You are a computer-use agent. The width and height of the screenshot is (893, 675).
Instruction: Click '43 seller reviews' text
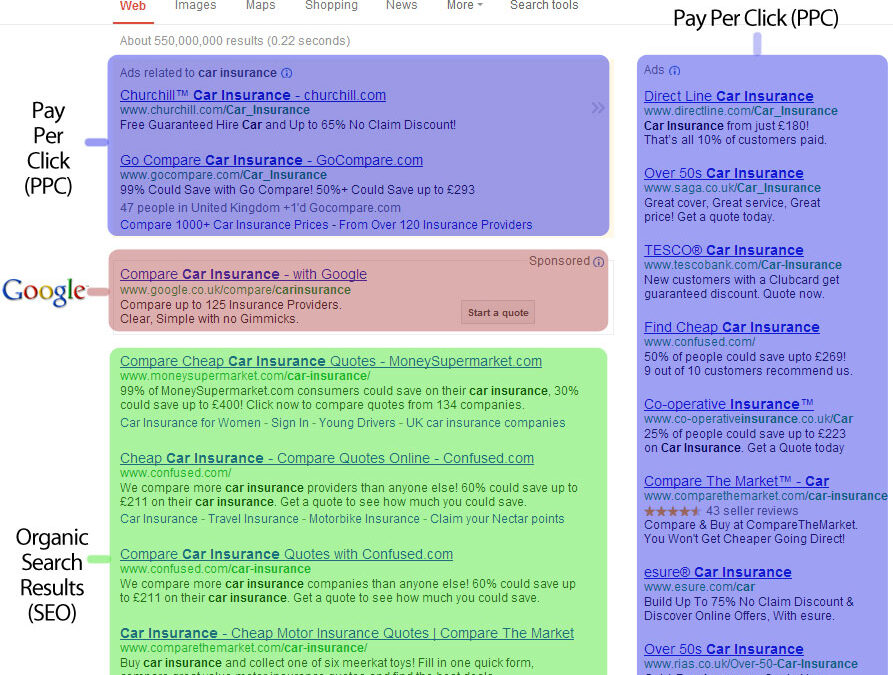coord(752,511)
